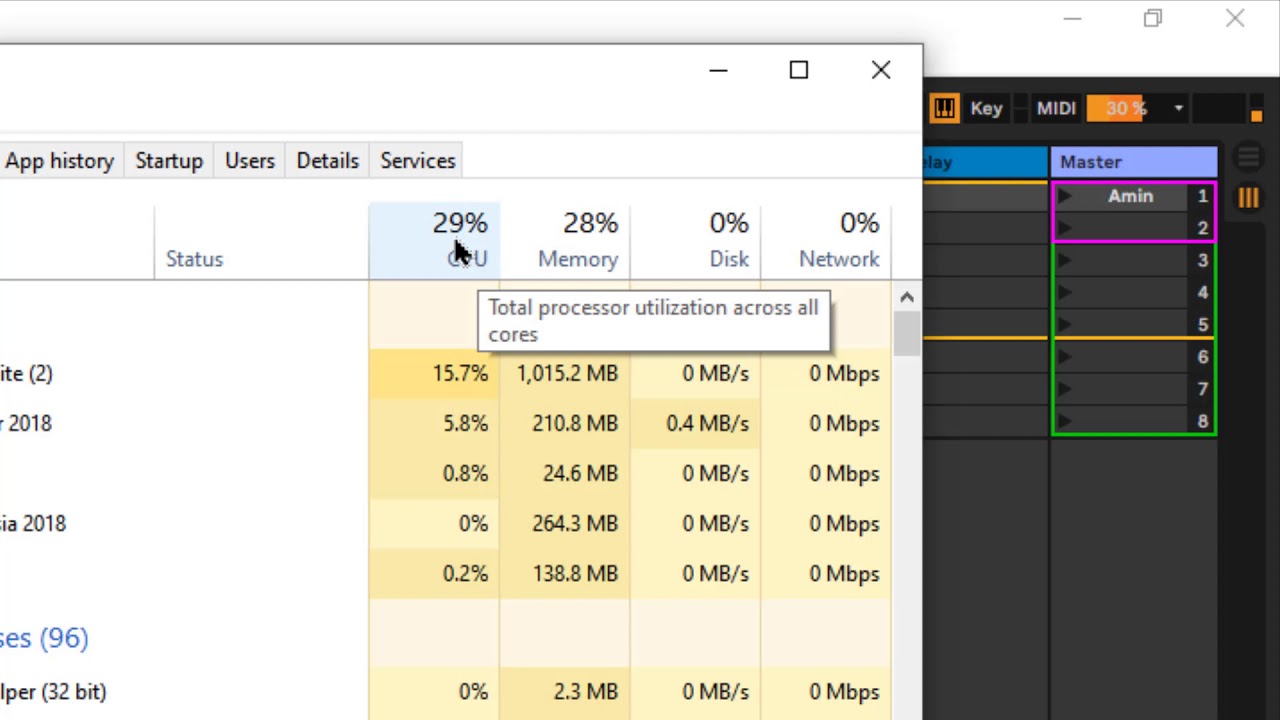This screenshot has width=1280, height=720.
Task: Switch to Arrangement view selector icon
Action: tap(1248, 158)
